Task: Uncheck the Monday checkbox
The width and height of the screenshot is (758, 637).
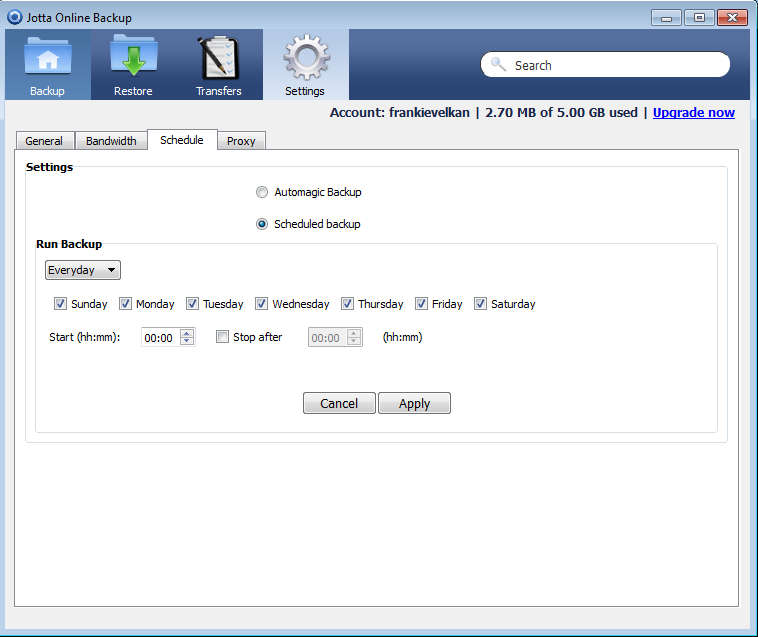Action: point(125,304)
